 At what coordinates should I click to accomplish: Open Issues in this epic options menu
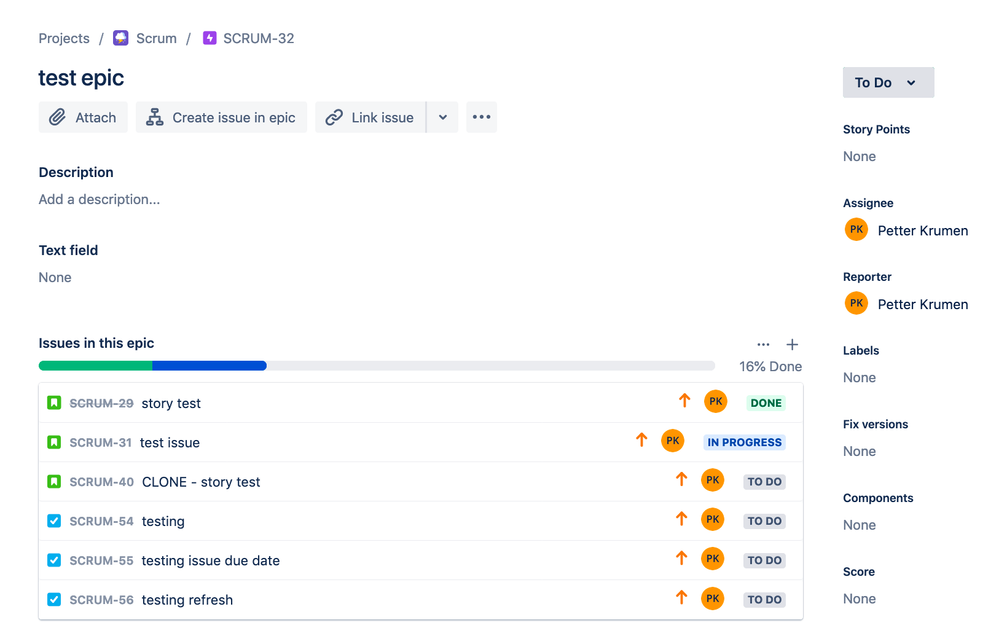(763, 345)
